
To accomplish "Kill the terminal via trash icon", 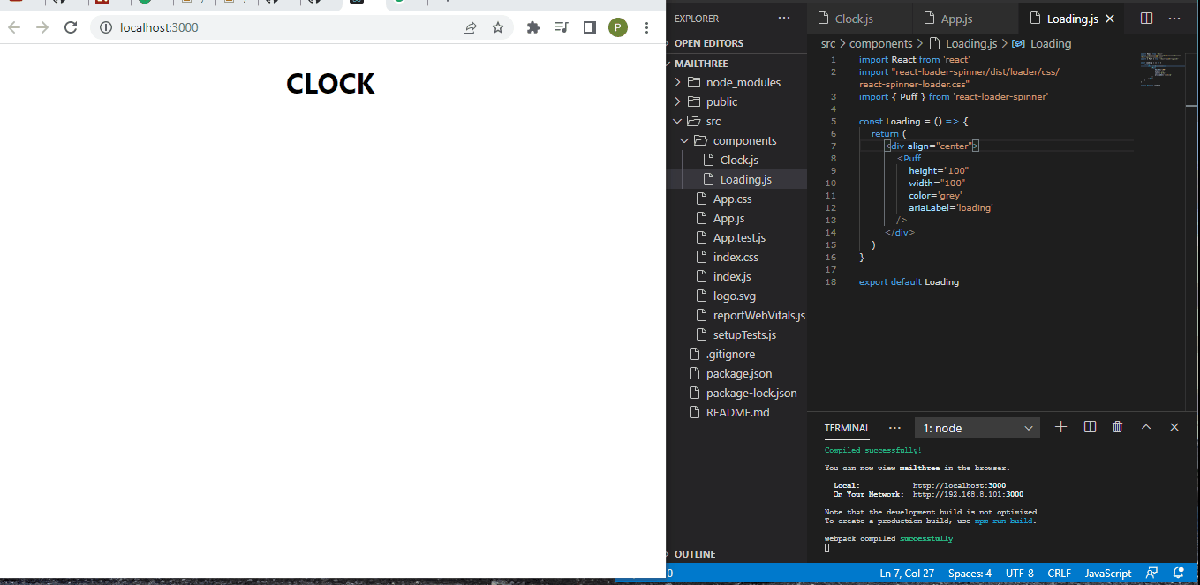I will click(x=1117, y=426).
